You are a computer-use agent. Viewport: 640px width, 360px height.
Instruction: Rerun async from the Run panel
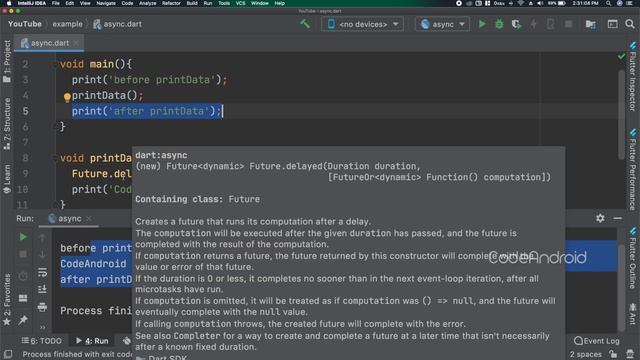click(23, 237)
